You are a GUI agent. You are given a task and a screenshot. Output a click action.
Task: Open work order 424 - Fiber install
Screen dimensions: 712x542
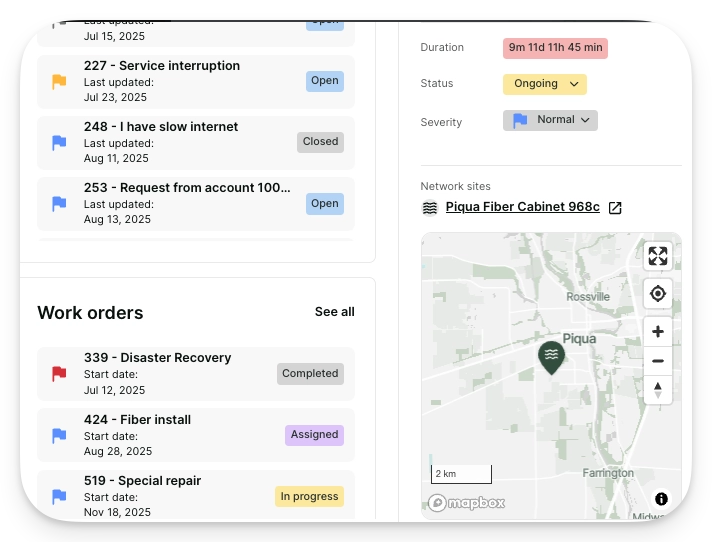click(x=196, y=435)
